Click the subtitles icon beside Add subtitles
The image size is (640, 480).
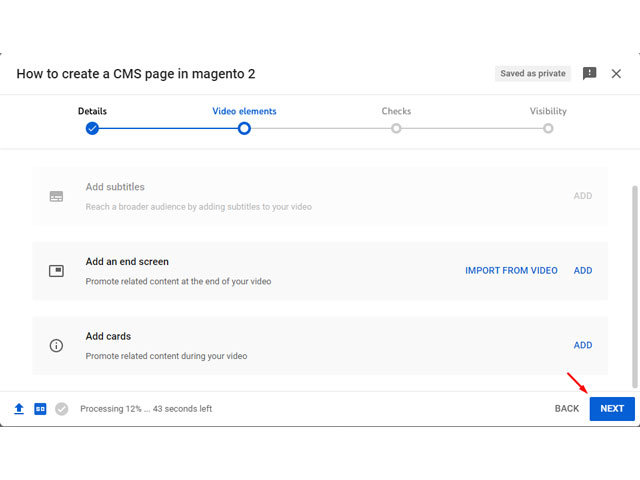click(56, 196)
